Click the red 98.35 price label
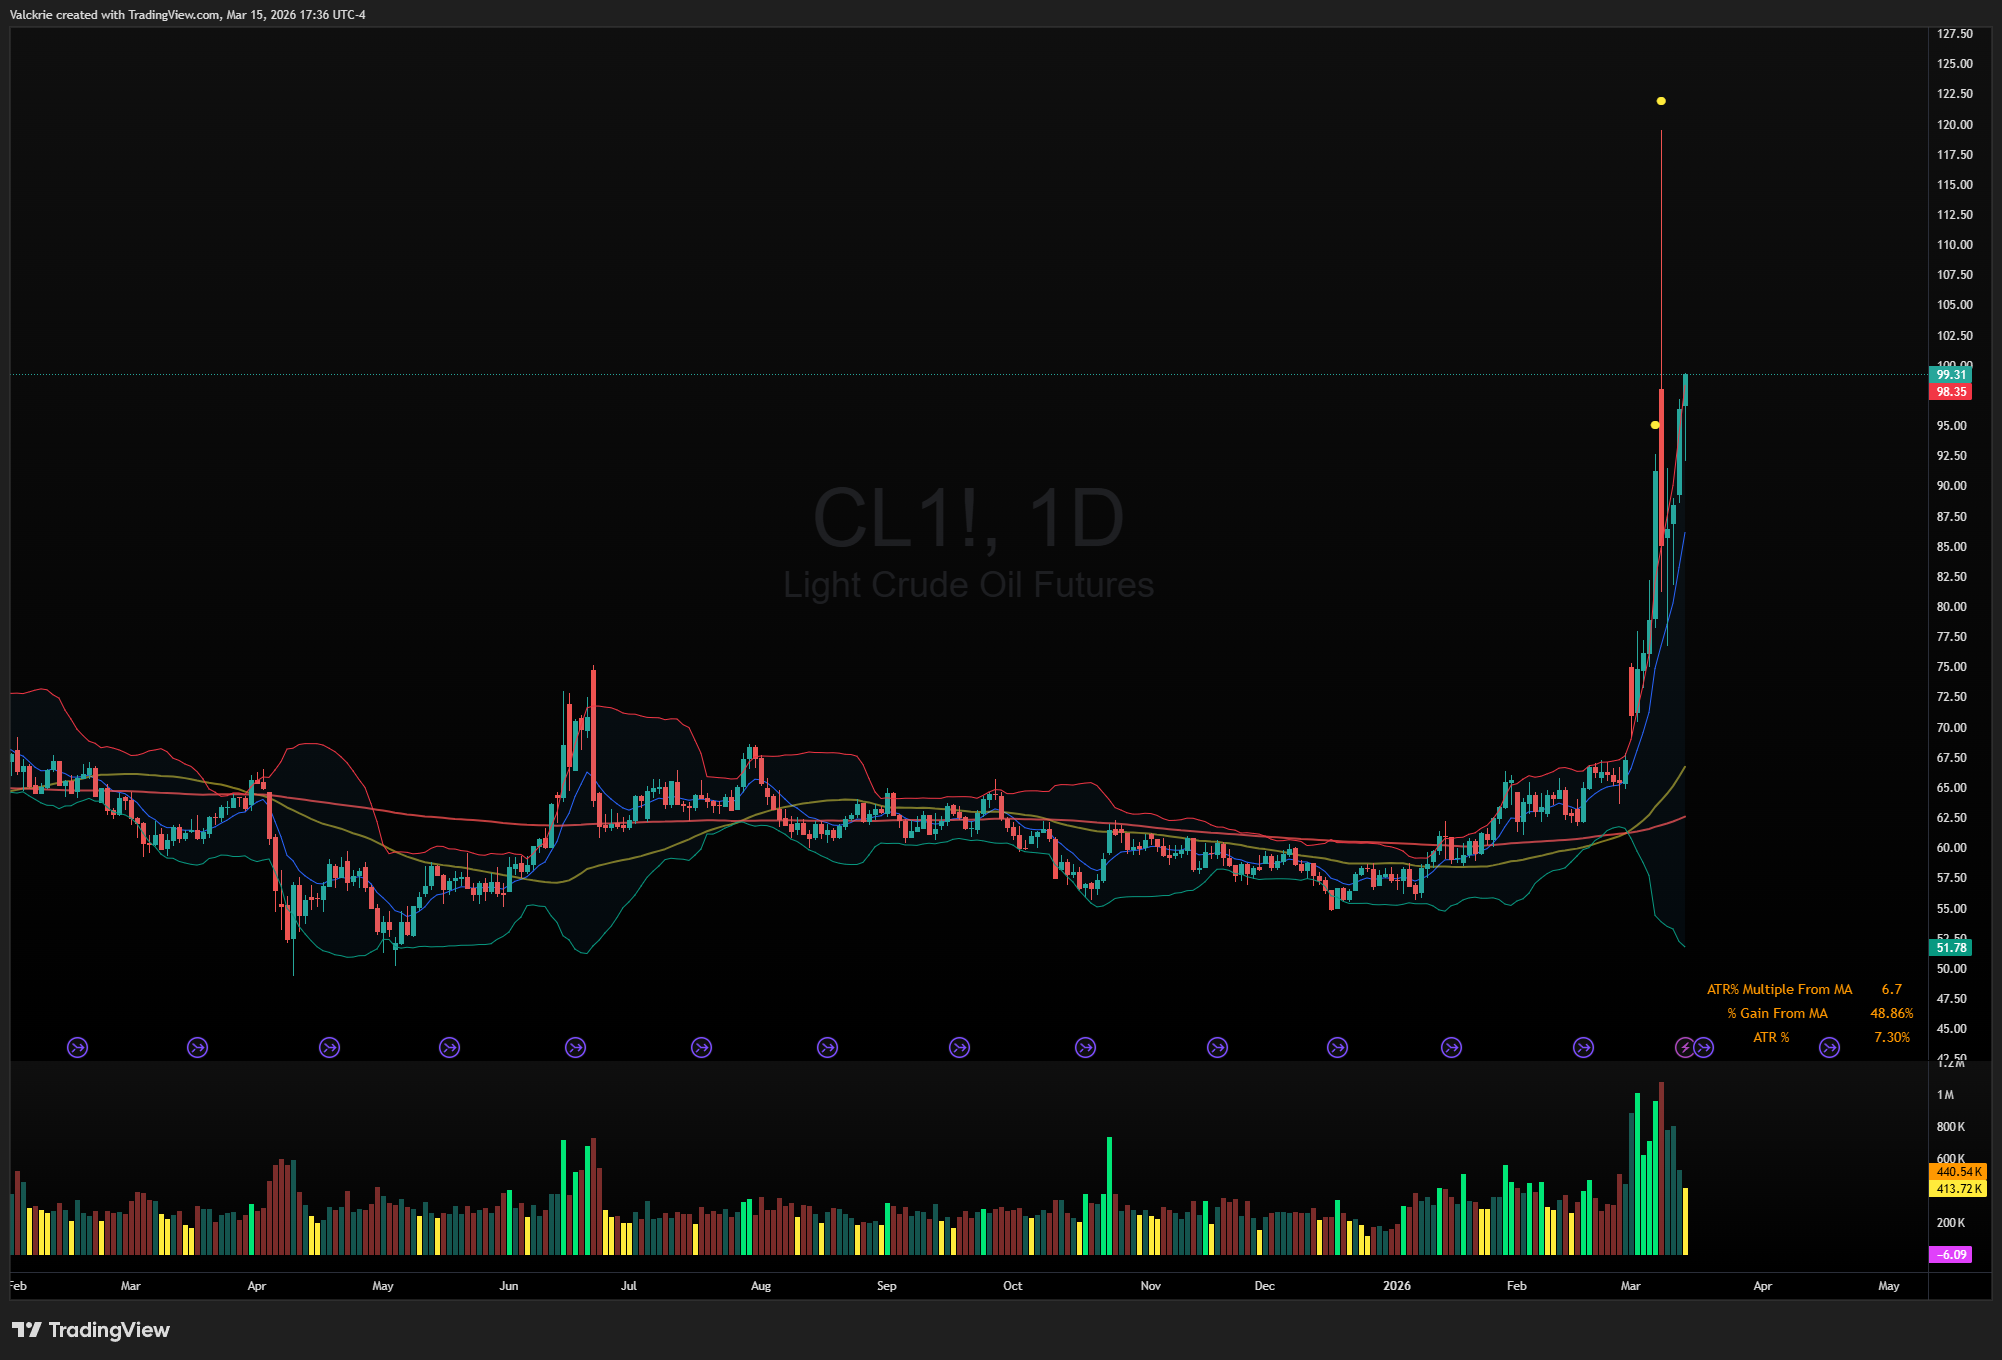Viewport: 2002px width, 1360px height. 1950,392
